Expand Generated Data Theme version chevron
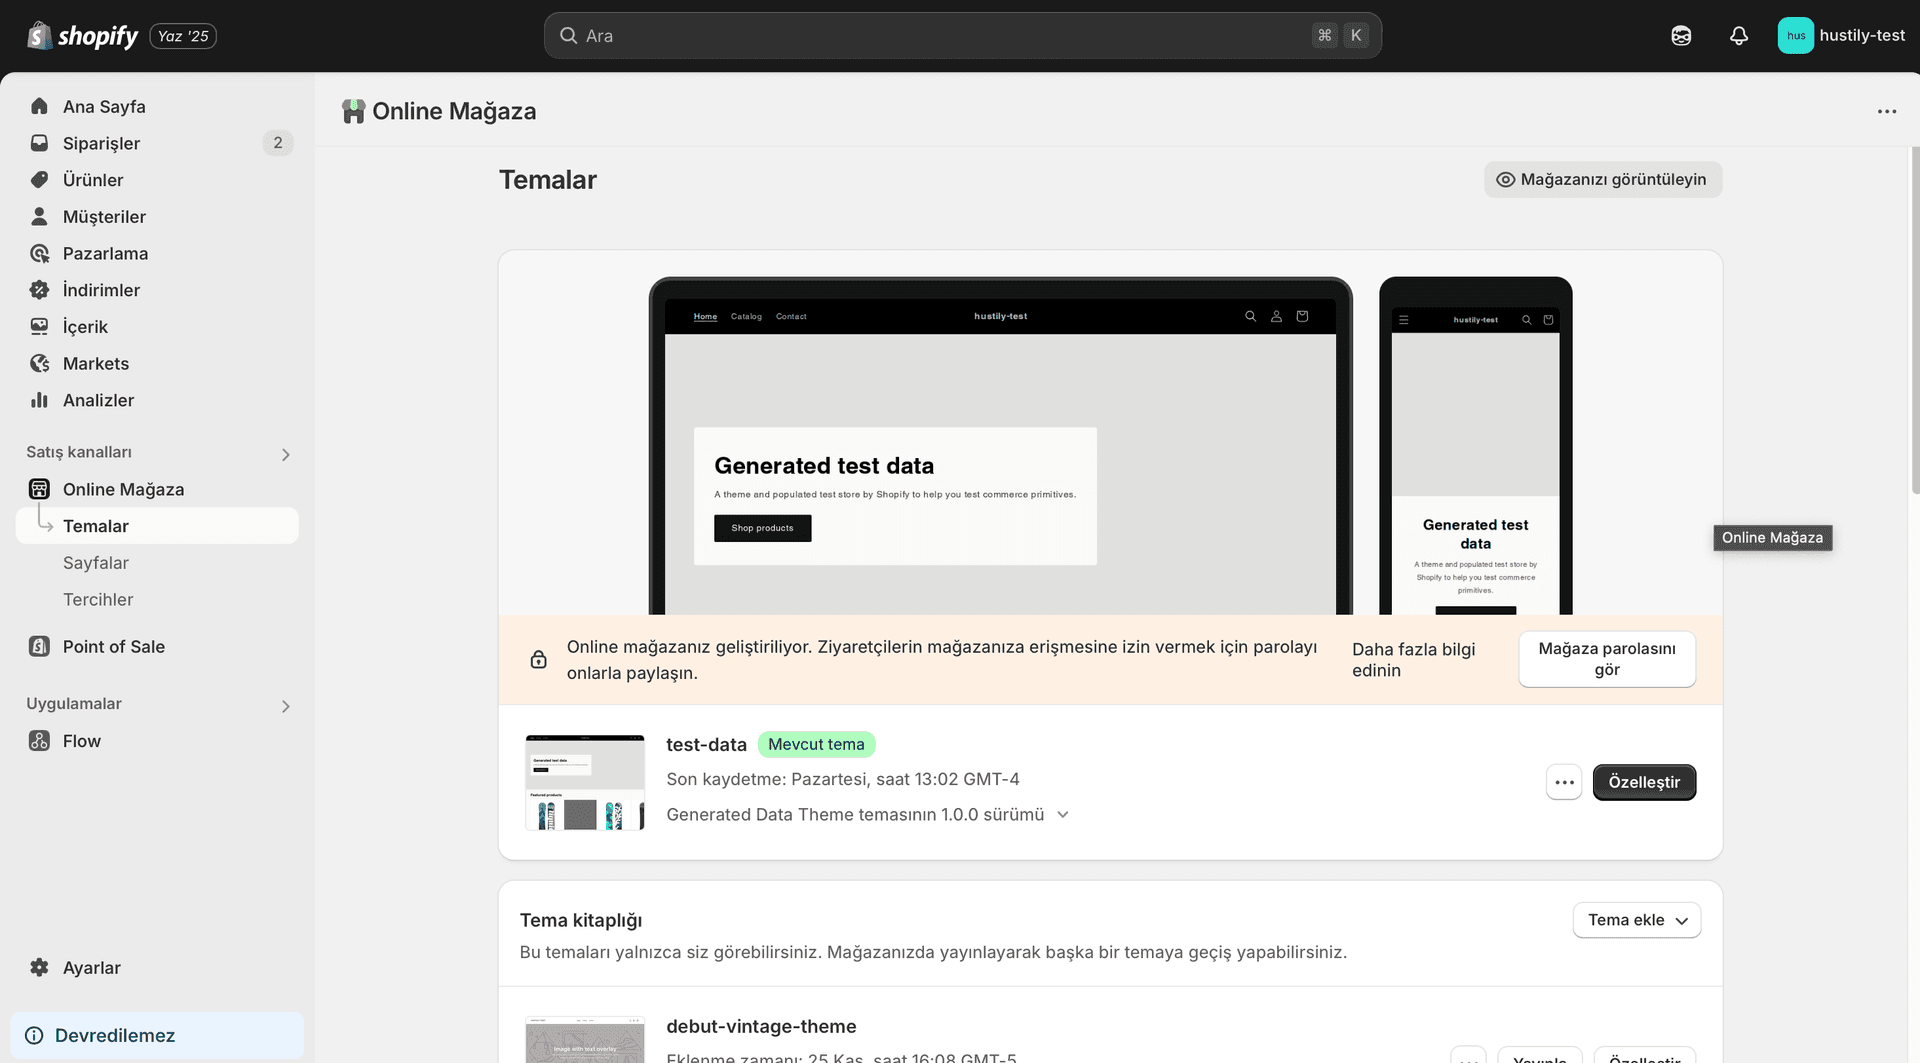This screenshot has height=1063, width=1920. click(x=1063, y=814)
